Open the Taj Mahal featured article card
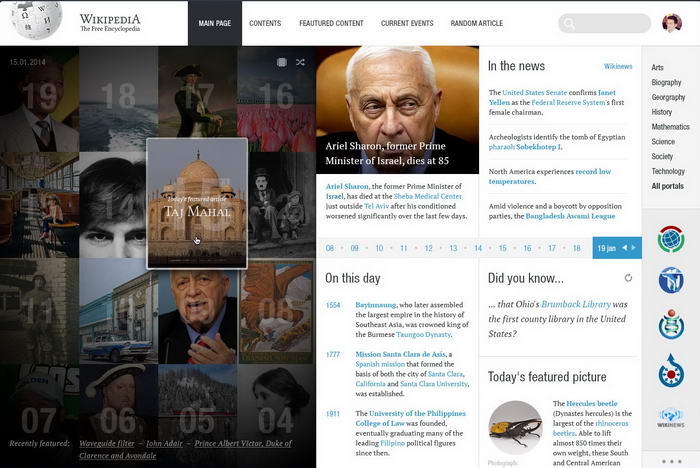This screenshot has width=700, height=468. point(197,203)
